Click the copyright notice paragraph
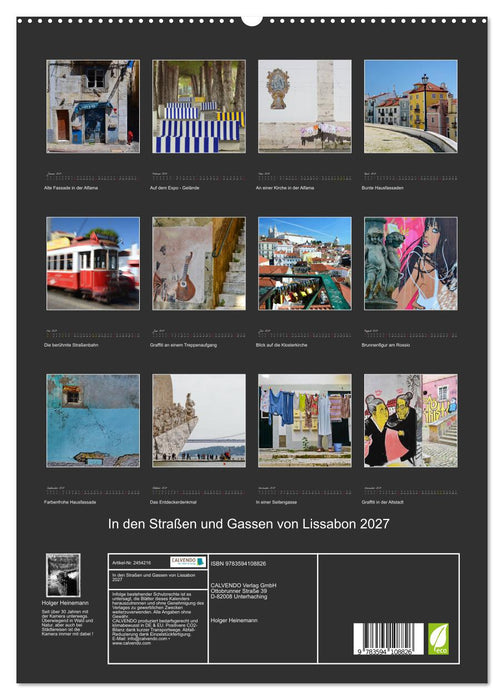Viewport: 504px width, 700px height. [158, 619]
